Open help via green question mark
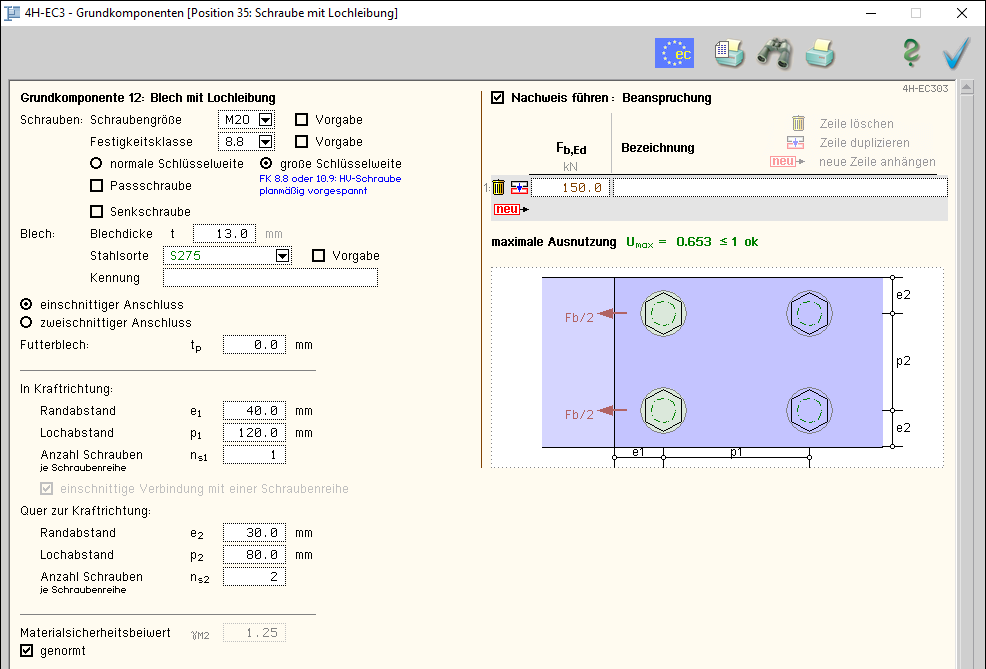The width and height of the screenshot is (986, 669). [910, 53]
